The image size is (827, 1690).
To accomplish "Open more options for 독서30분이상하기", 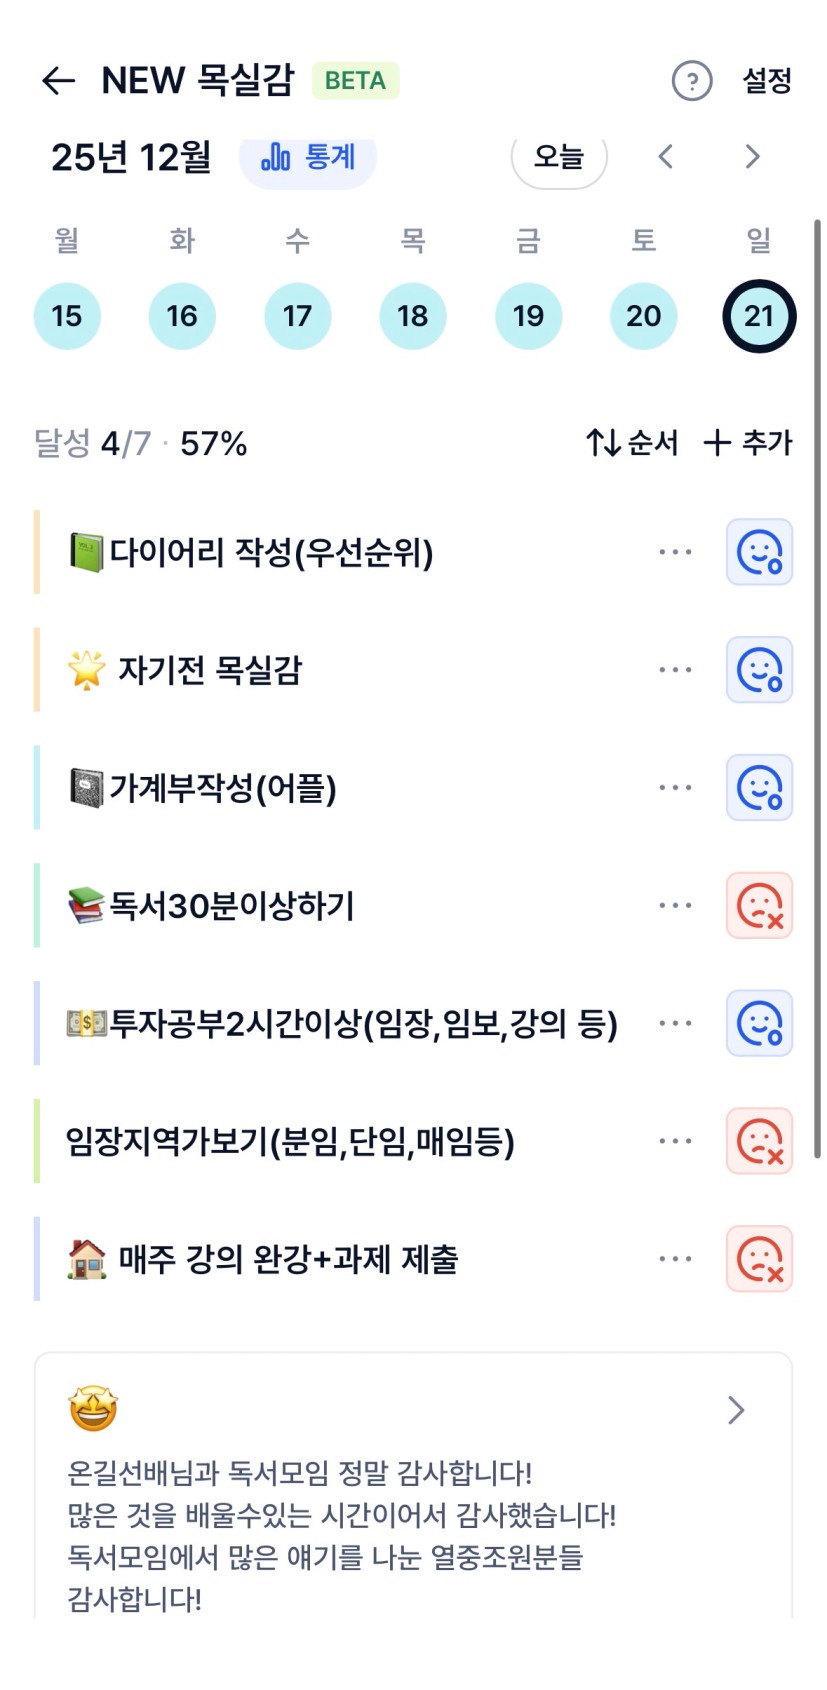I will point(675,906).
